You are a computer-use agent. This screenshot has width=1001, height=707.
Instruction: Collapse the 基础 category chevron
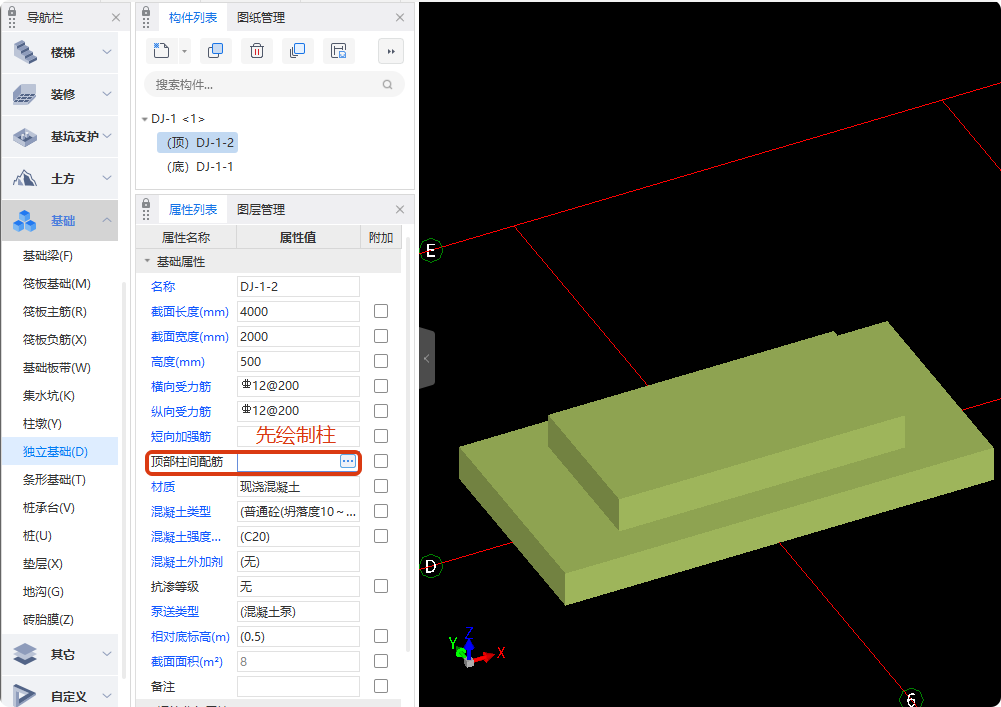[107, 220]
